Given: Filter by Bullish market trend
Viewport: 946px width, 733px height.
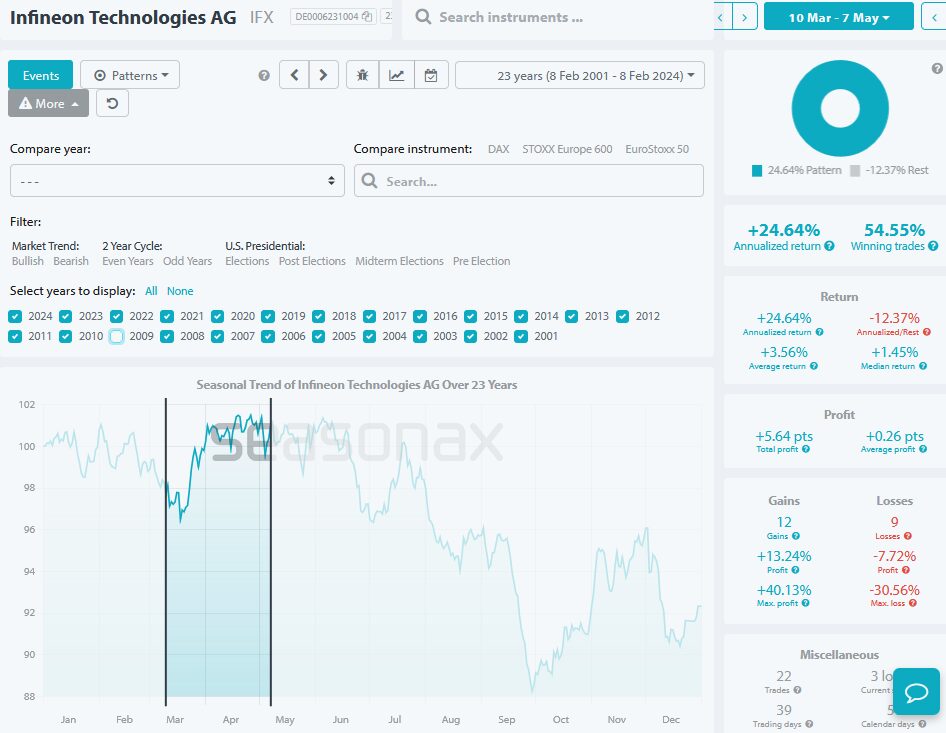Looking at the screenshot, I should tap(28, 261).
